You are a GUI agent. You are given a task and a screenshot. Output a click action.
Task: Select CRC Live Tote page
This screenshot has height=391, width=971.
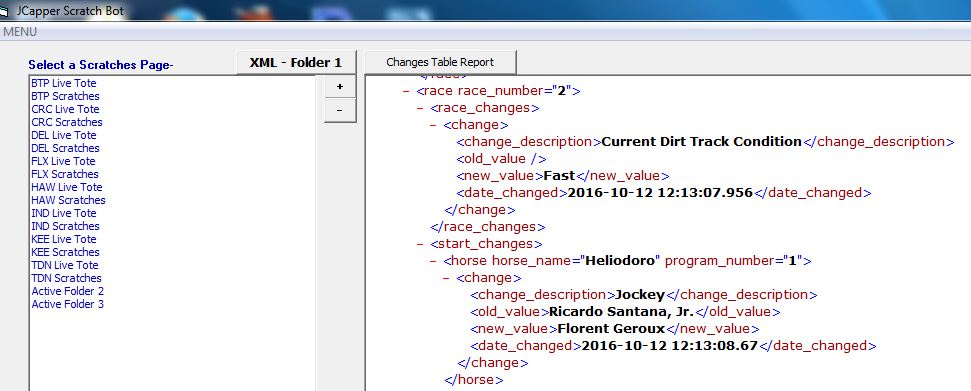[x=65, y=109]
